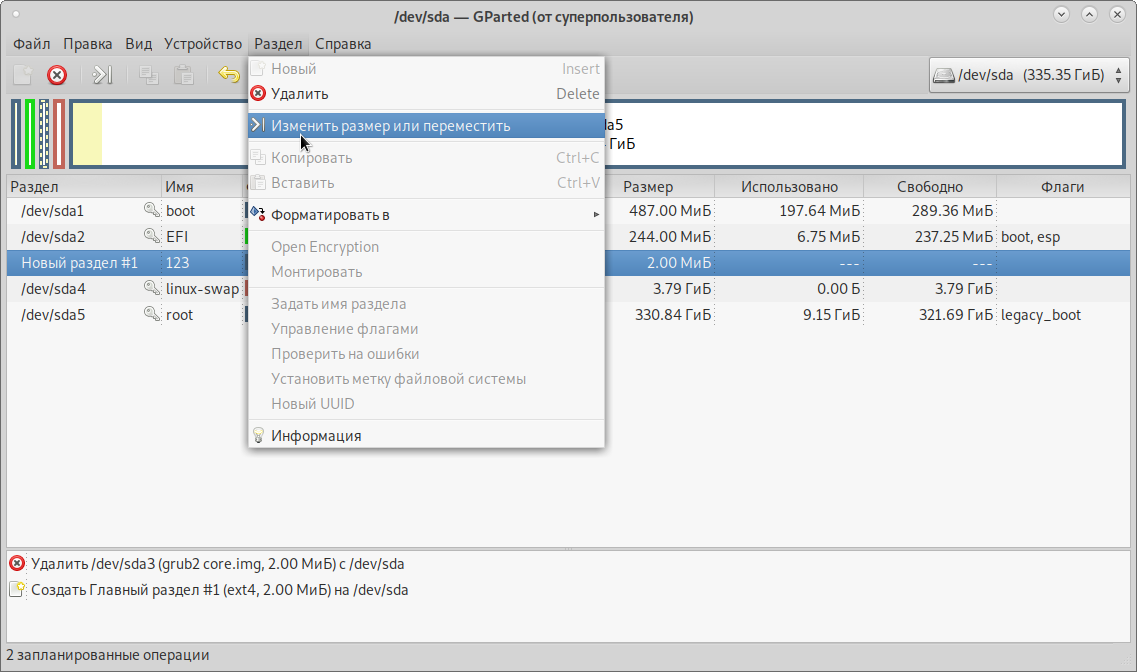Open the Правка menu
The height and width of the screenshot is (672, 1137).
tap(88, 43)
